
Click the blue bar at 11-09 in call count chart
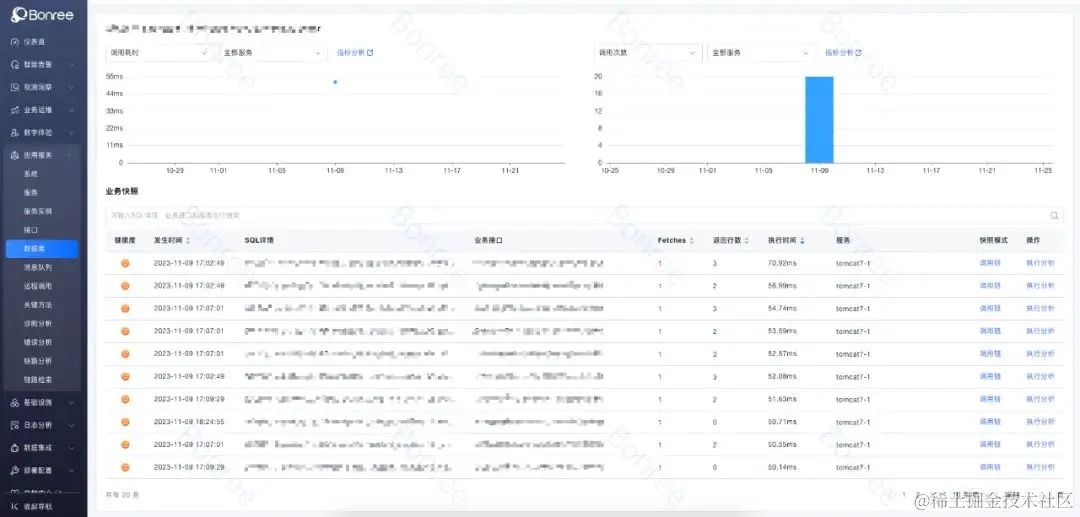tap(819, 120)
